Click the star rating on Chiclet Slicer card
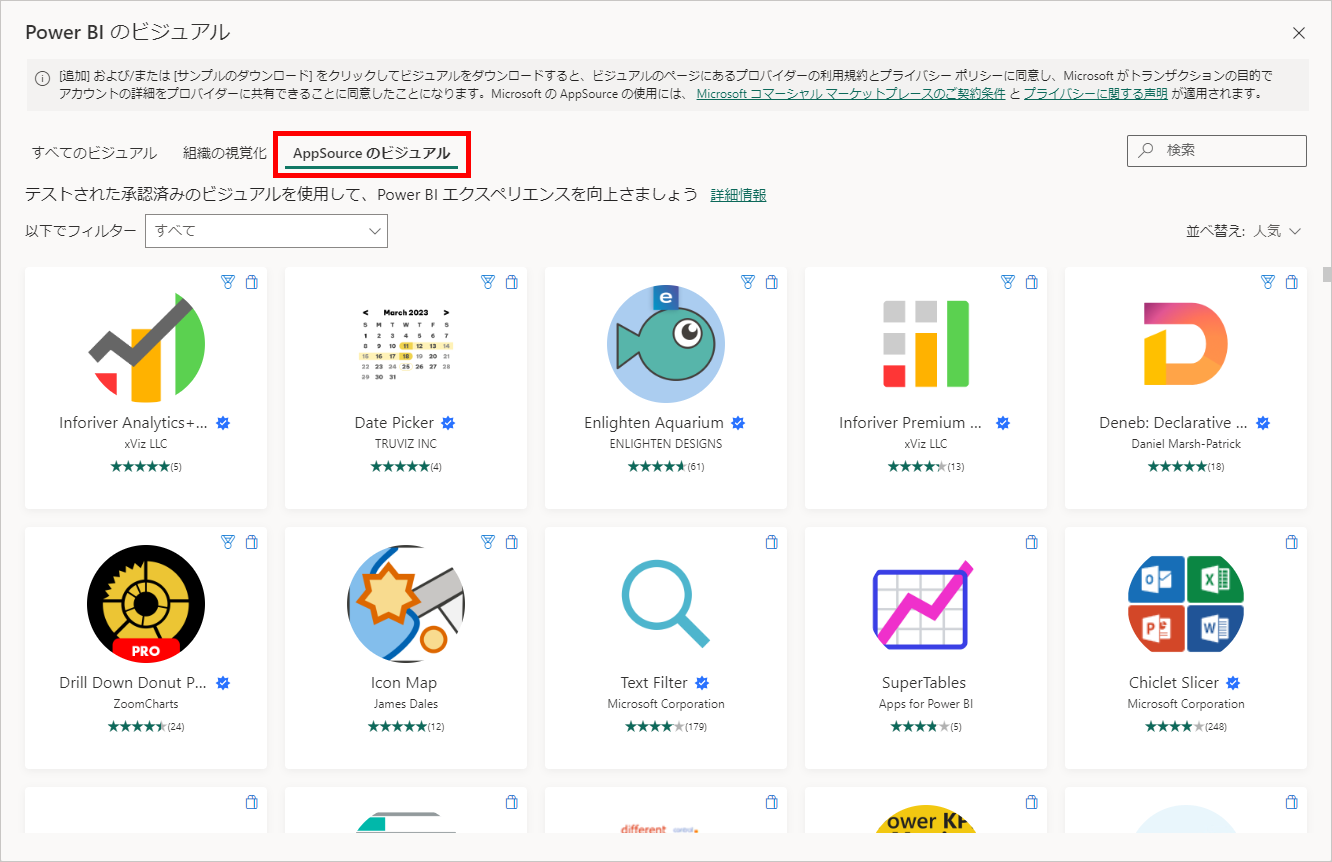Image resolution: width=1332 pixels, height=862 pixels. [x=1177, y=727]
